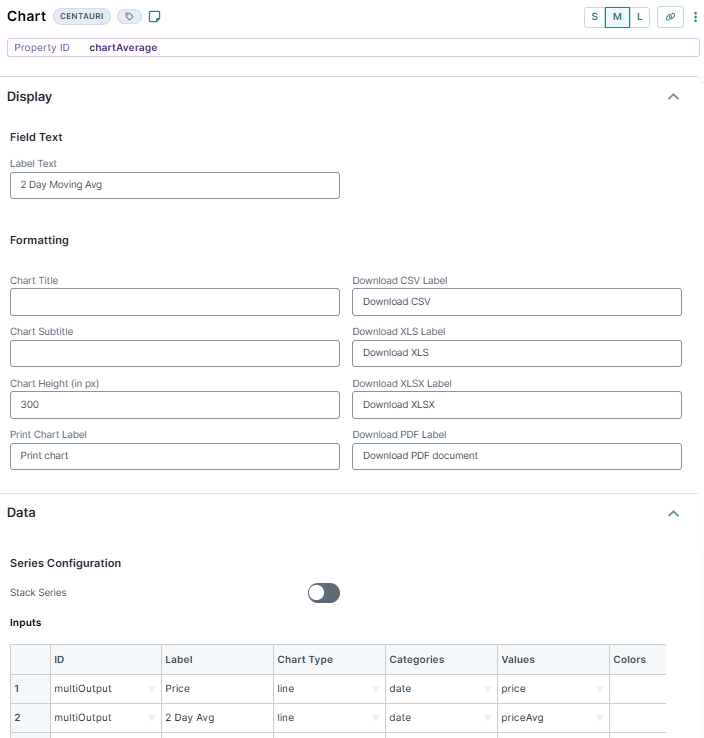Select the S size option
704x738 pixels.
(595, 17)
